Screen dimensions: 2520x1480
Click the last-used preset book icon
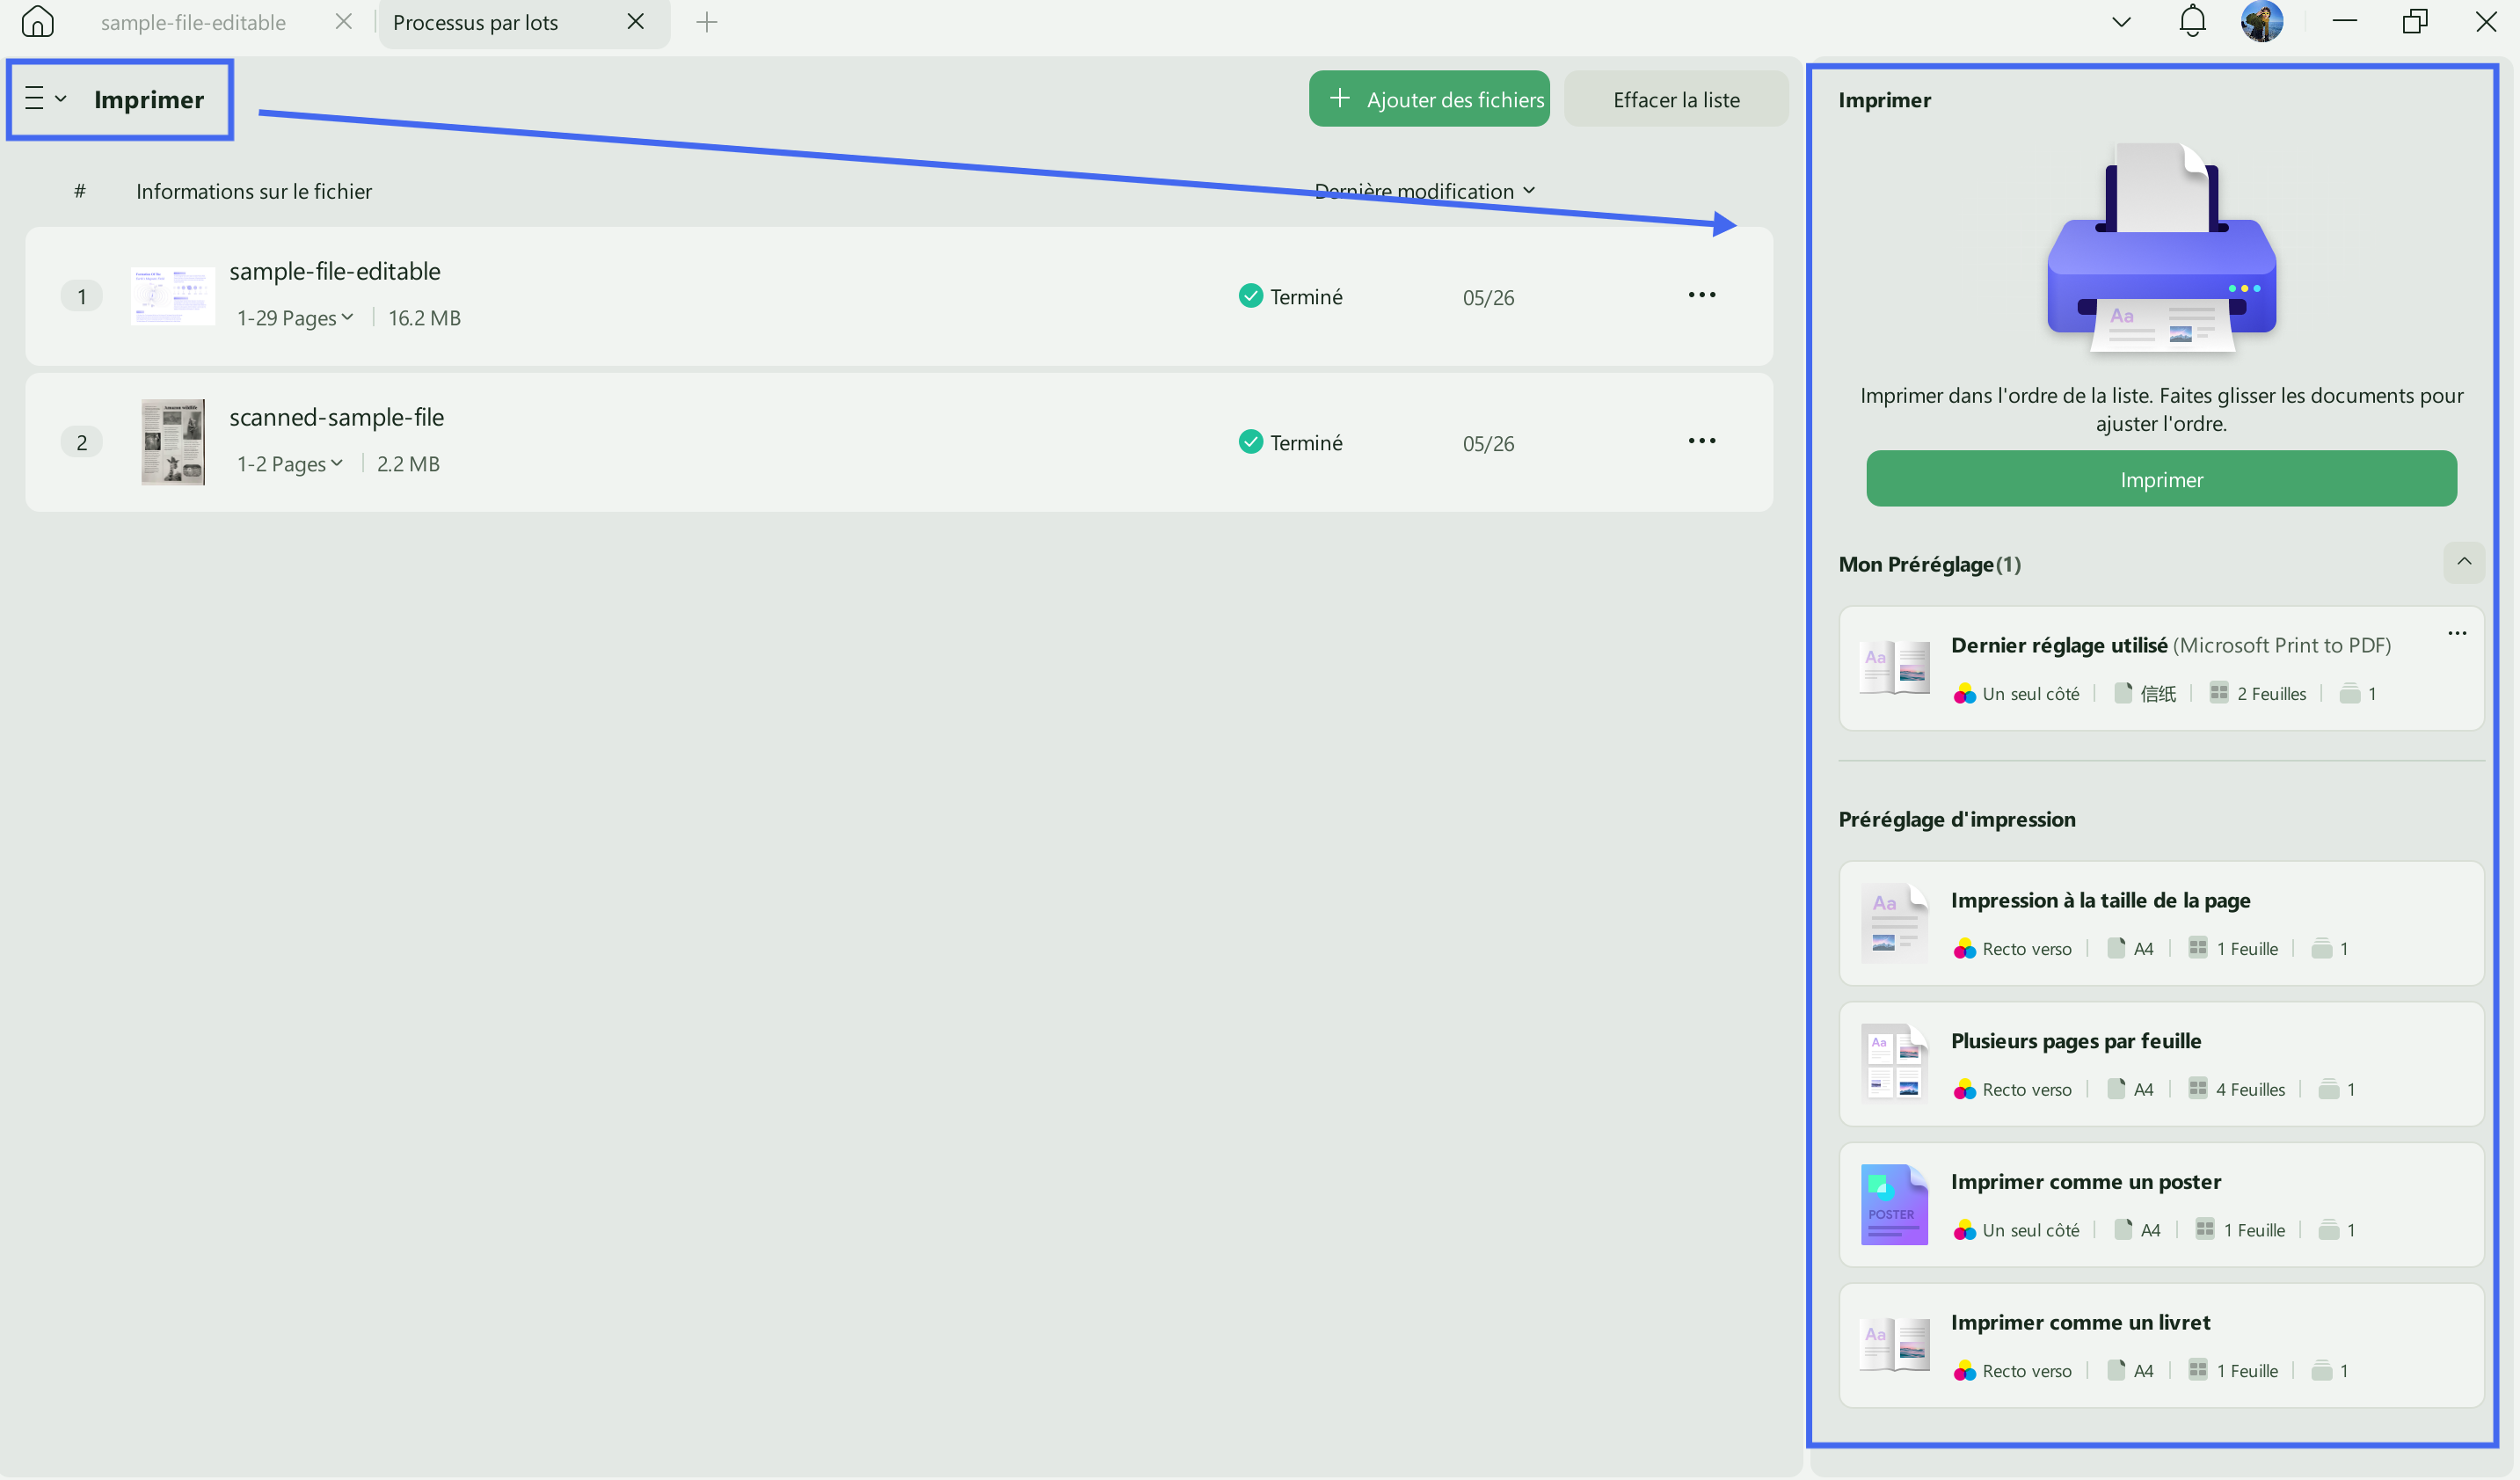coord(1894,668)
